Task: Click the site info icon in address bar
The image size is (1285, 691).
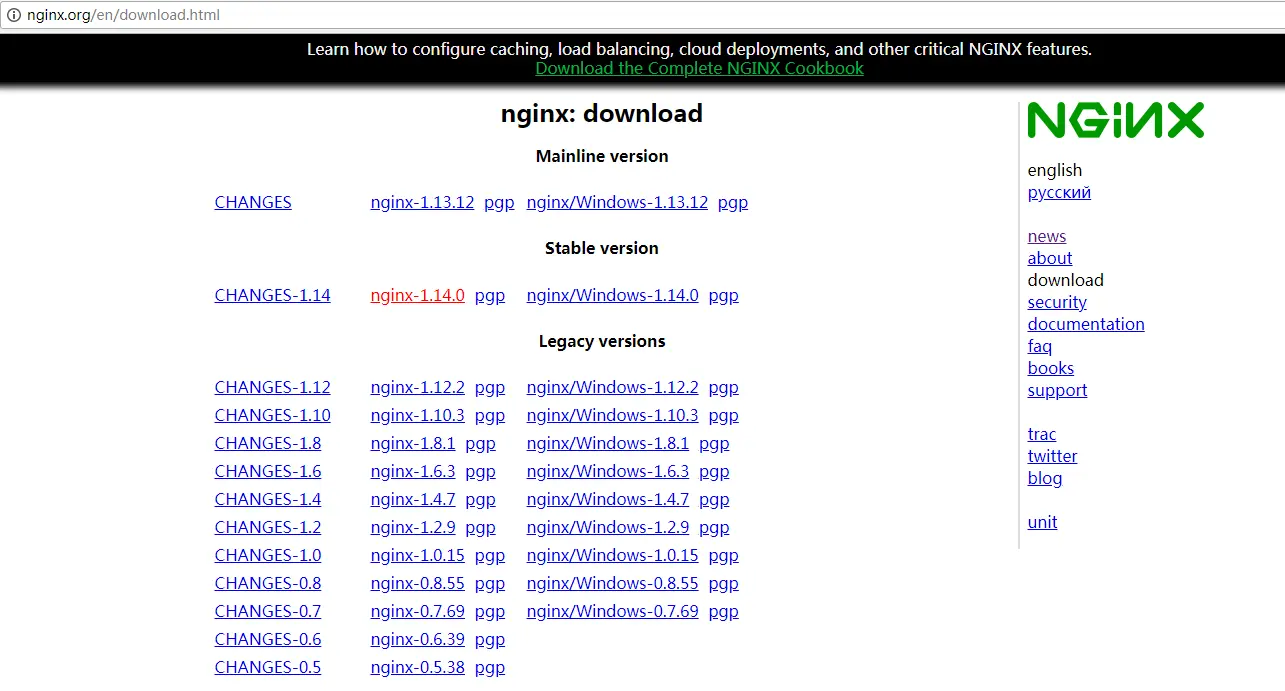Action: click(x=13, y=15)
